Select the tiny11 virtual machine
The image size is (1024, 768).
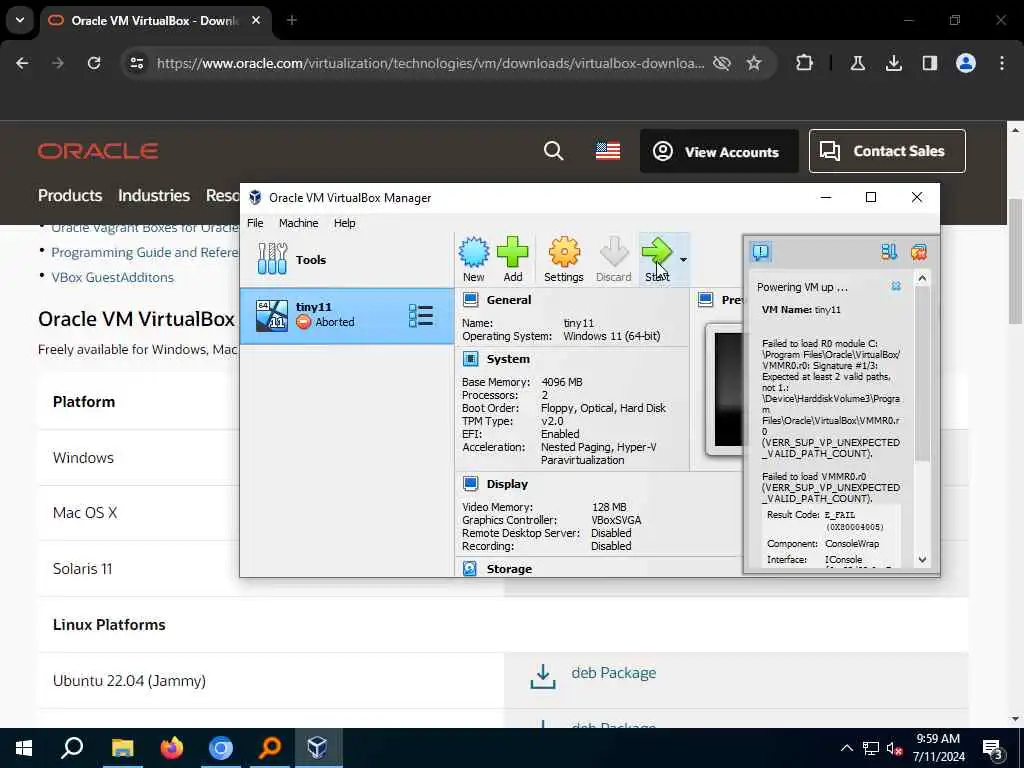[347, 315]
